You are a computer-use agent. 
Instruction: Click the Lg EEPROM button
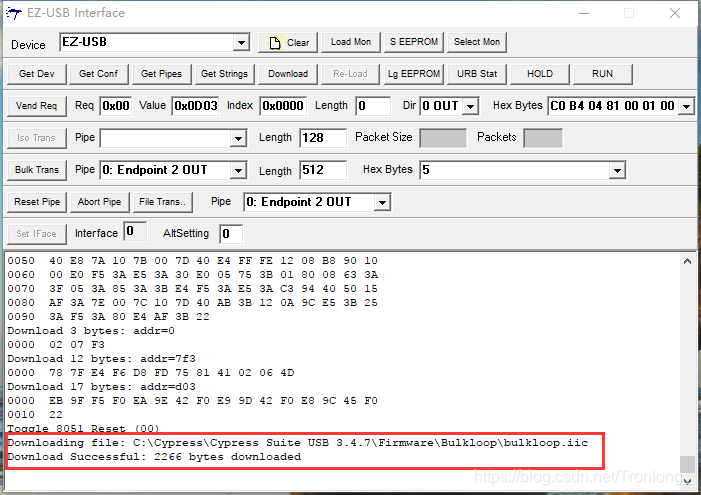(x=414, y=74)
